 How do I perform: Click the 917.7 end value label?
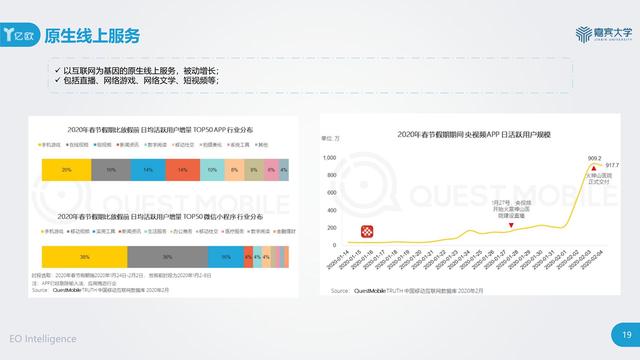point(612,165)
